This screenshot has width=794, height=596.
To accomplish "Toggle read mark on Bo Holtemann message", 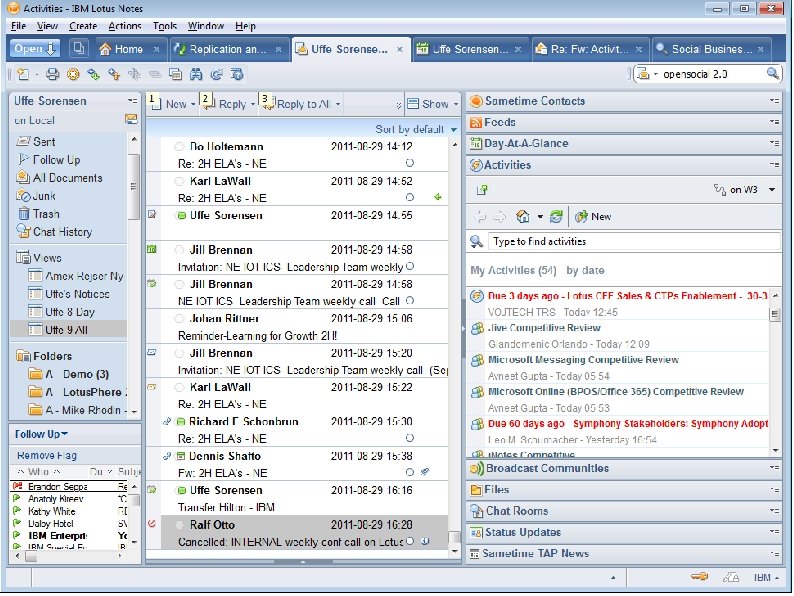I will [179, 146].
